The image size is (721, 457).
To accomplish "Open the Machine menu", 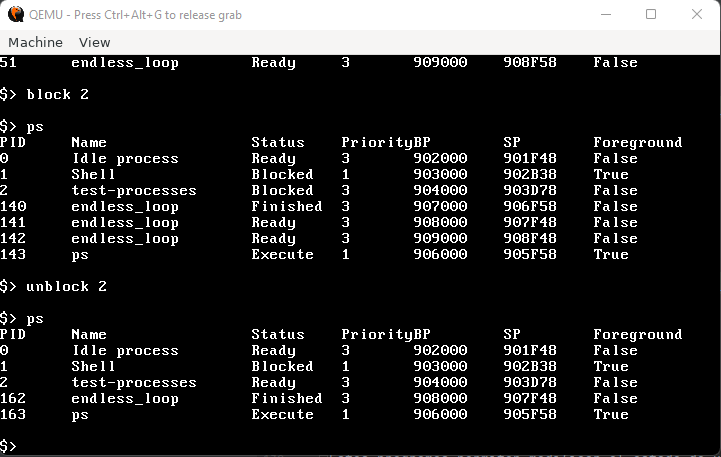I will coord(35,42).
